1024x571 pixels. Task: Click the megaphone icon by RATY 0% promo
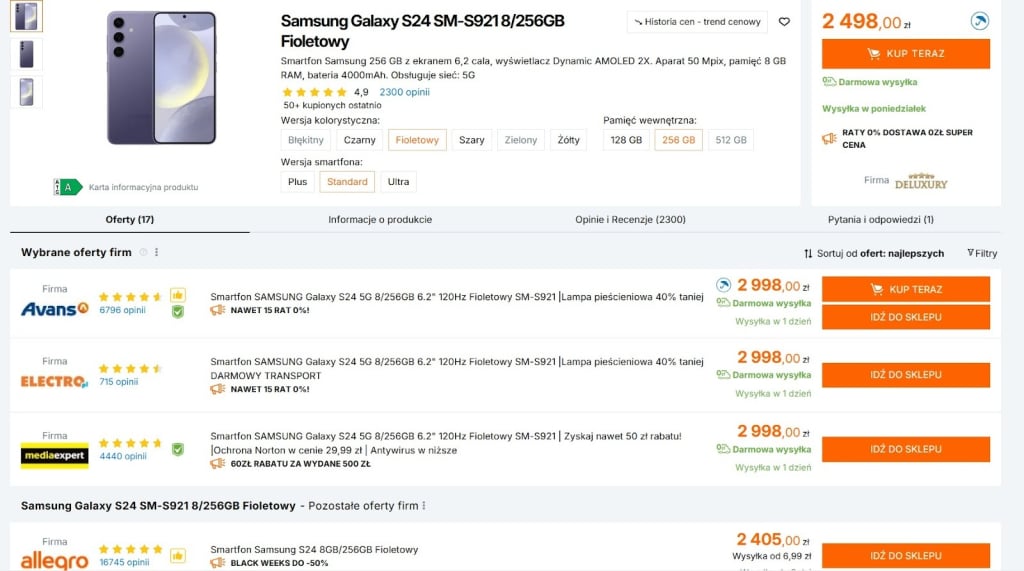pos(829,139)
